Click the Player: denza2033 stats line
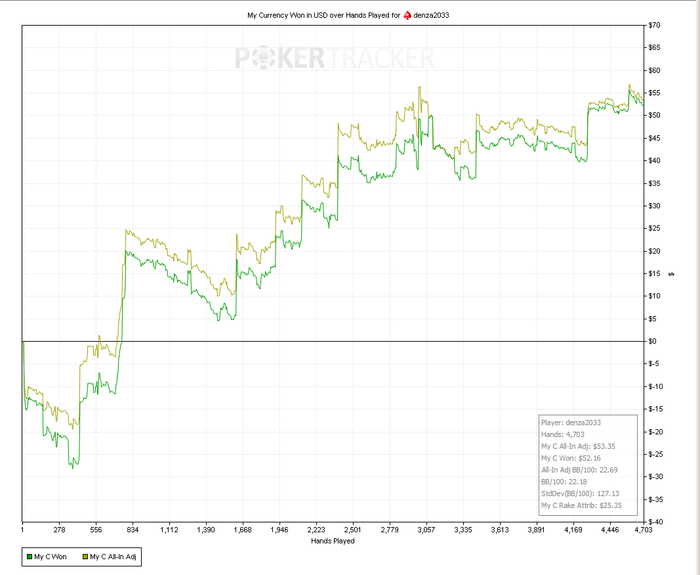The image size is (700, 575). [571, 422]
